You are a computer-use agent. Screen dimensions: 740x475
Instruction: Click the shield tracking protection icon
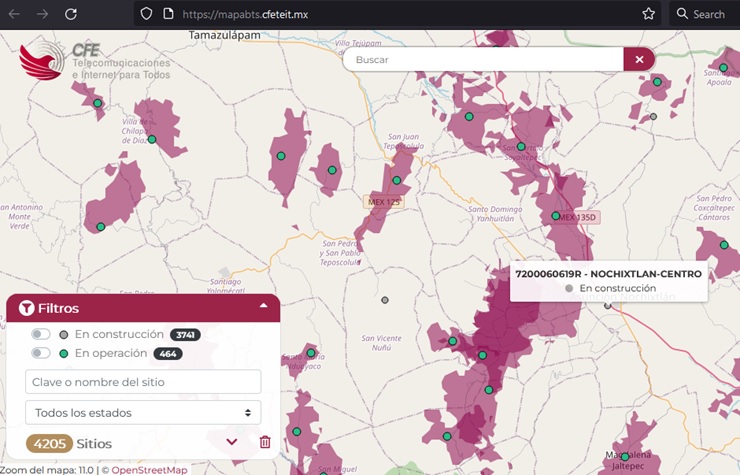(146, 14)
